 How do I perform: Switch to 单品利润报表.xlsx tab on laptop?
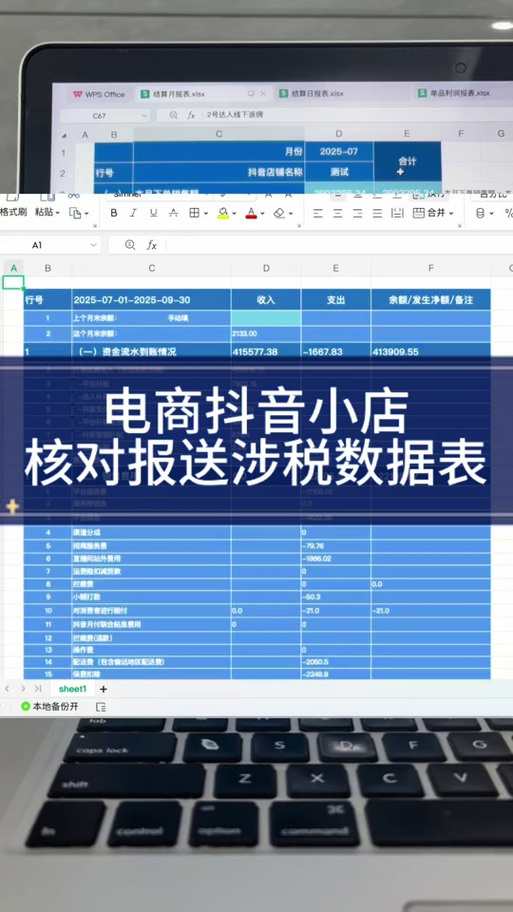pyautogui.click(x=454, y=93)
